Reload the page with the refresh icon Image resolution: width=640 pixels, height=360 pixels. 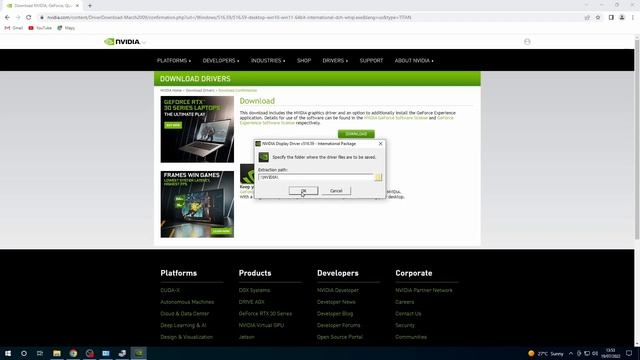tap(29, 18)
